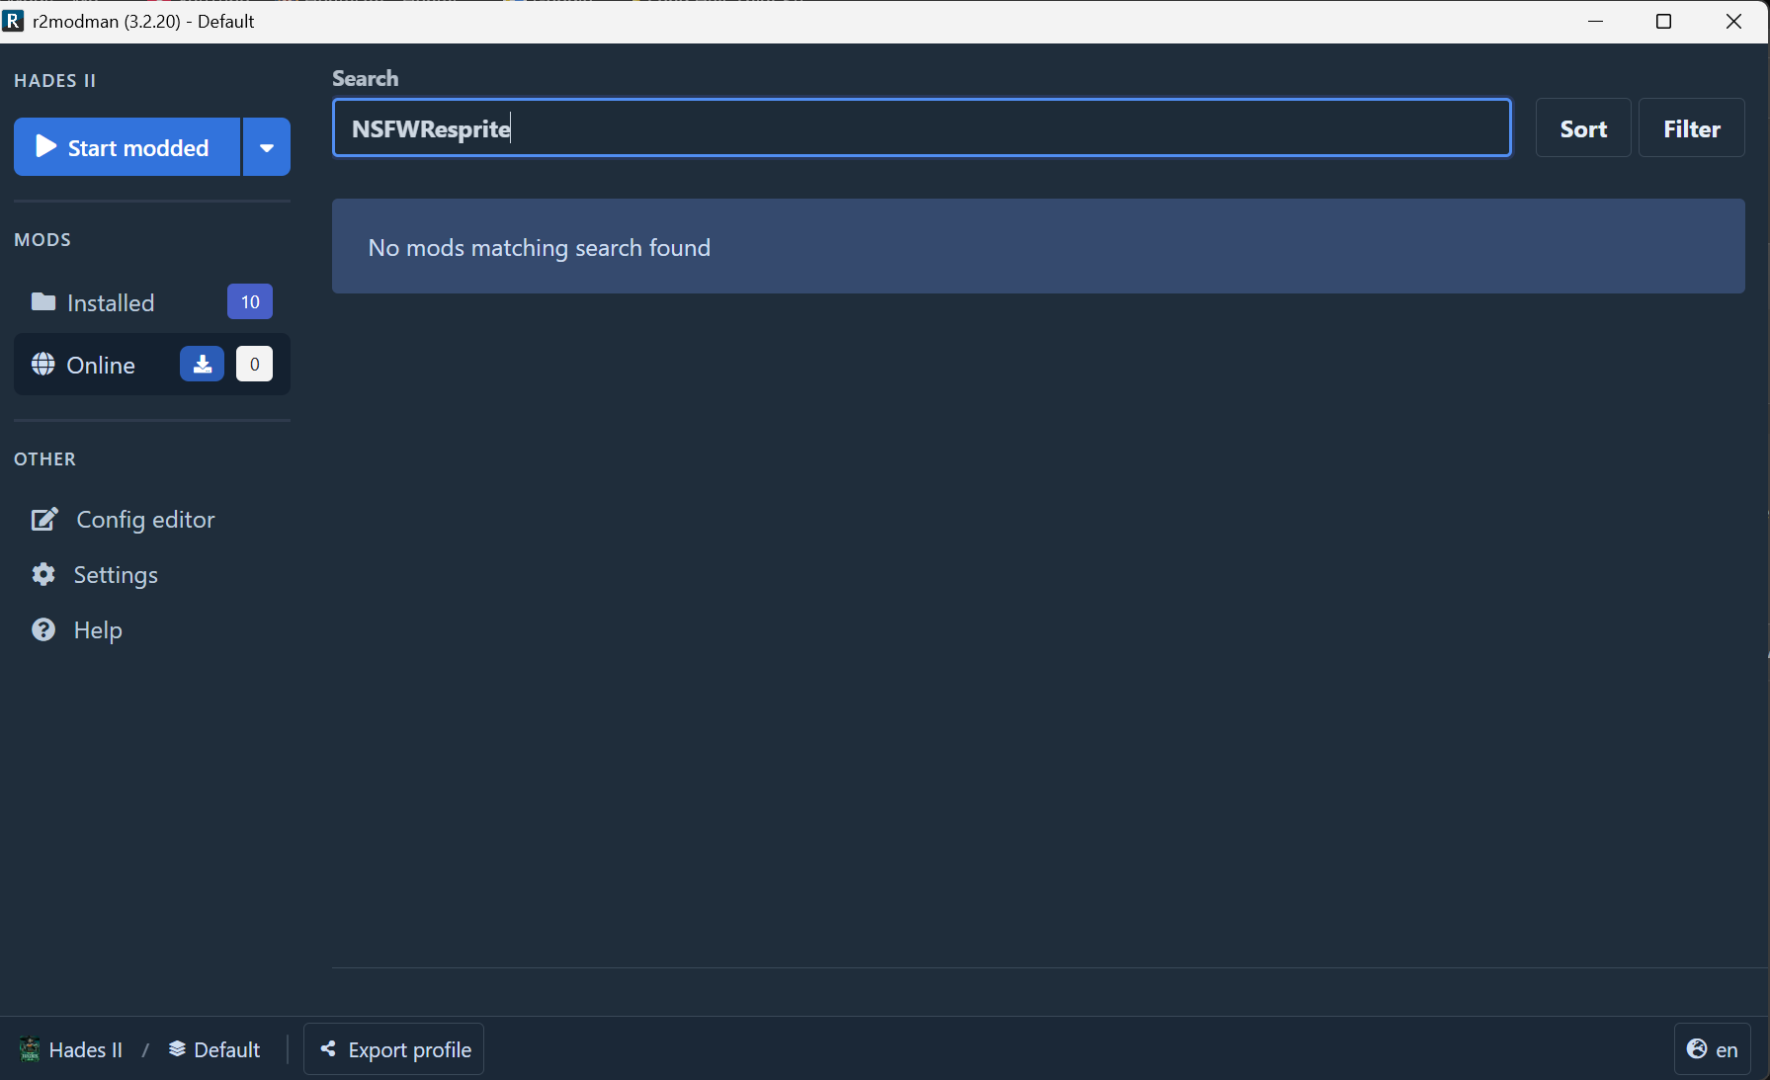This screenshot has width=1770, height=1080.
Task: Focus the Search field containing NSFWResprite
Action: [x=921, y=128]
